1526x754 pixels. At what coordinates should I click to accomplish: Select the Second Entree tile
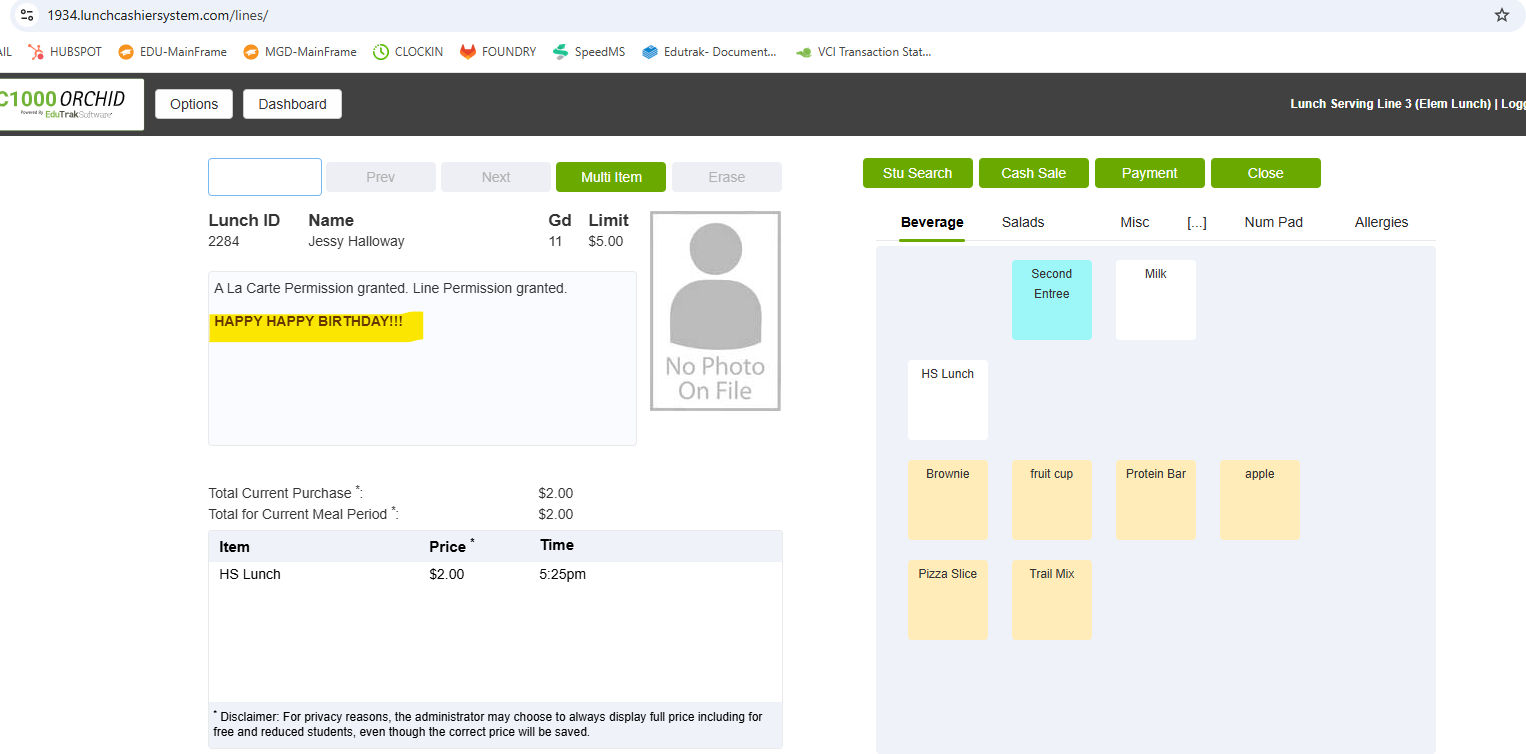tap(1051, 299)
